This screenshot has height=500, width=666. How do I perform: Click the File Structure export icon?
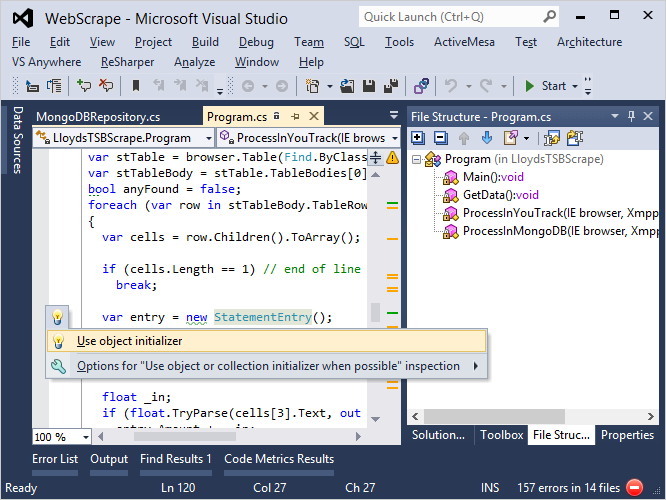(510, 138)
